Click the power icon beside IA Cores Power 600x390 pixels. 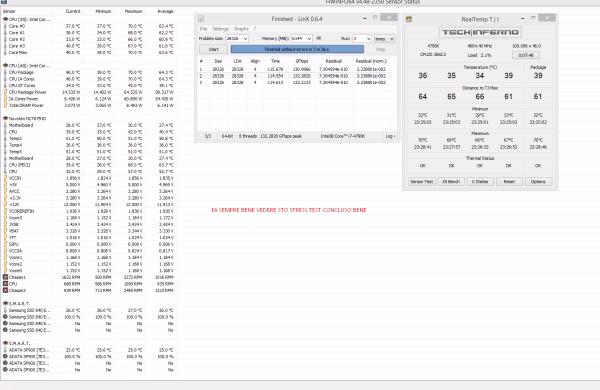[5, 99]
